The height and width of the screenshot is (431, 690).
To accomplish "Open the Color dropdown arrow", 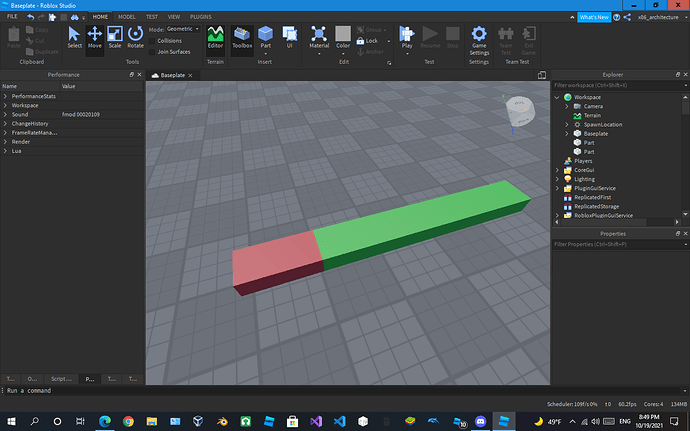I will (343, 54).
